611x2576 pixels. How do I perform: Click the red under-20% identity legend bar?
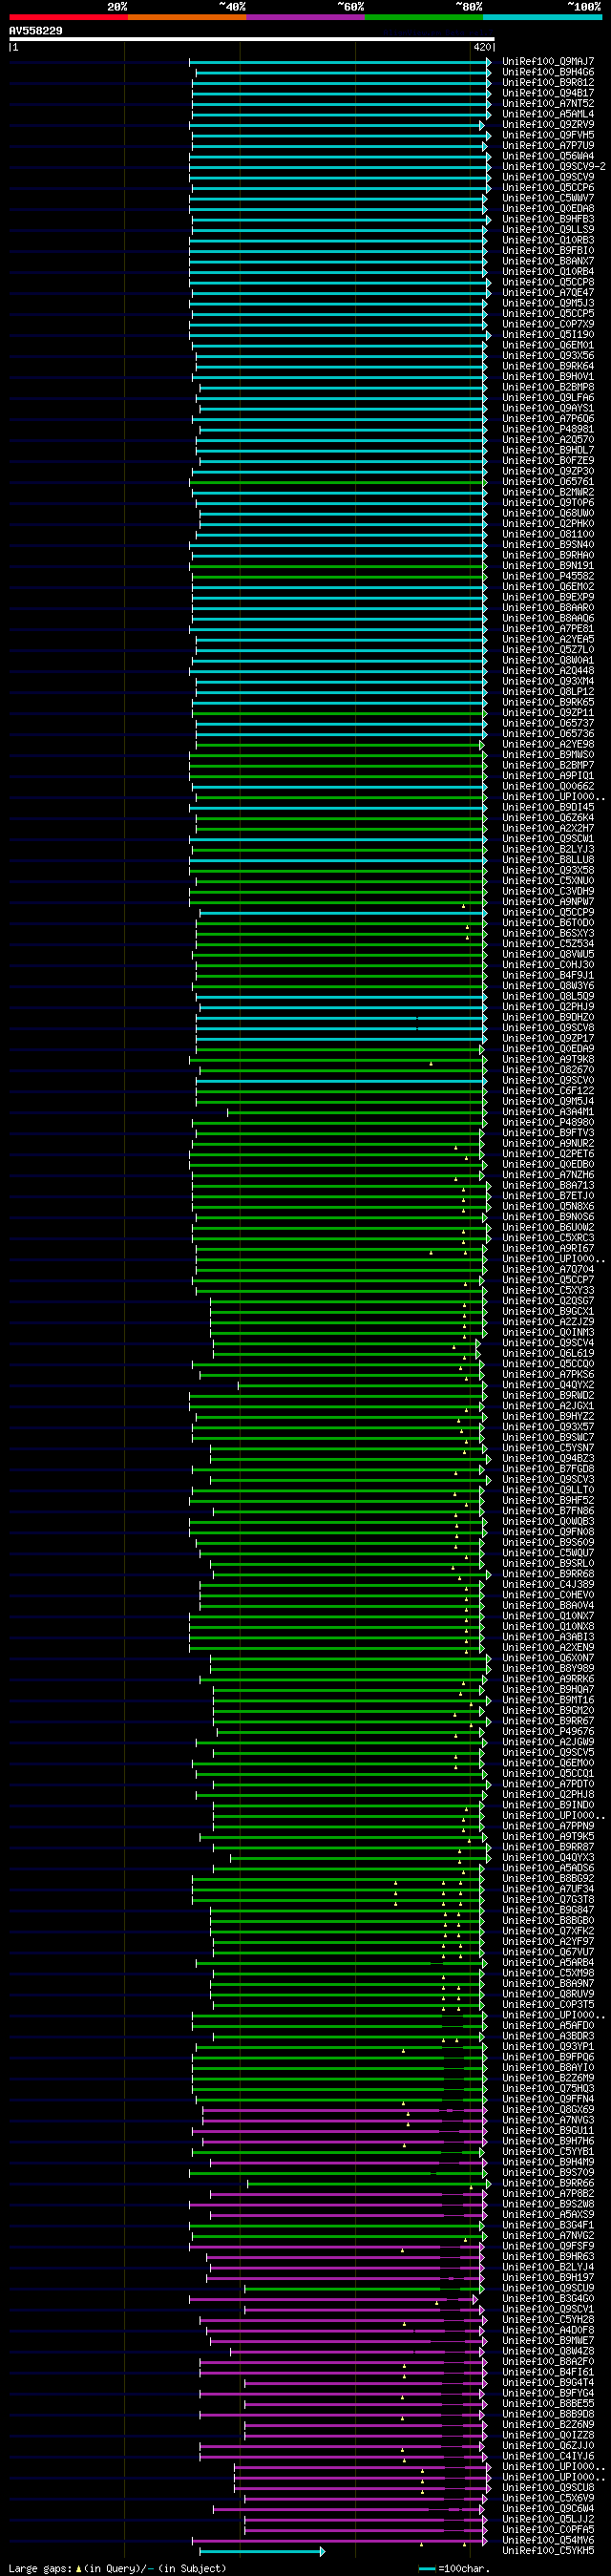click(68, 17)
